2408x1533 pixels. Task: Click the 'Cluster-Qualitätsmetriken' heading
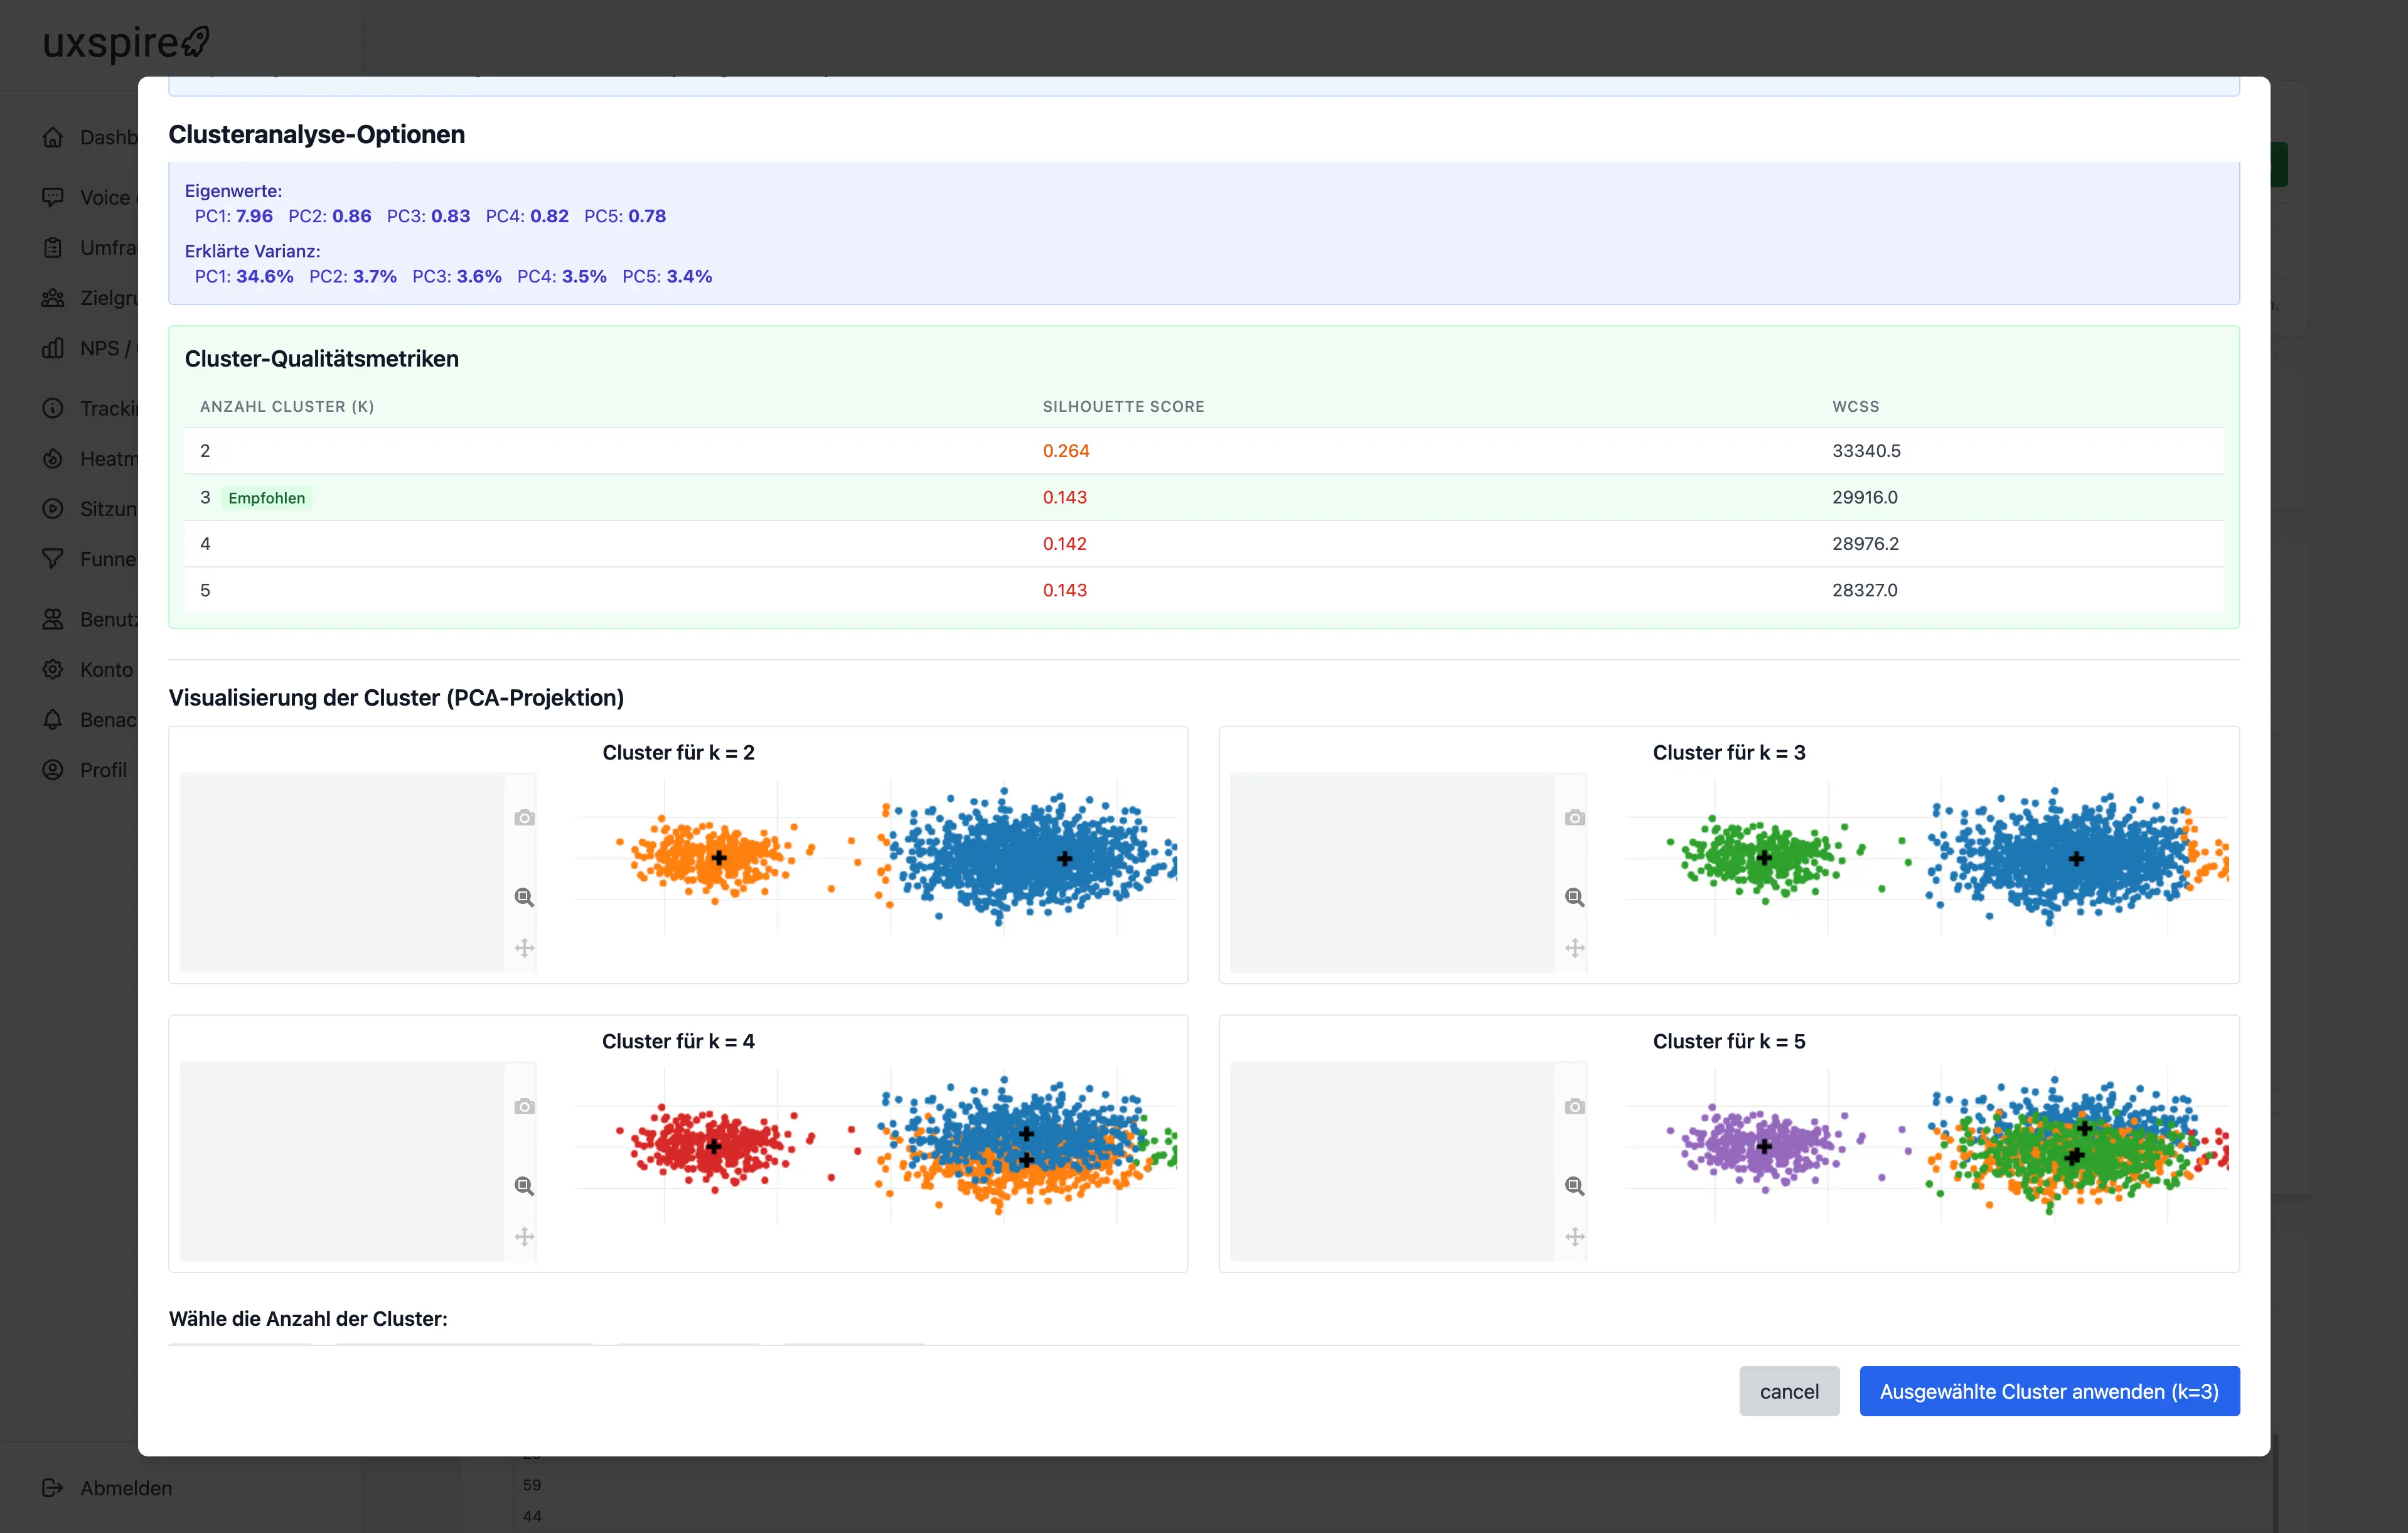coord(322,359)
